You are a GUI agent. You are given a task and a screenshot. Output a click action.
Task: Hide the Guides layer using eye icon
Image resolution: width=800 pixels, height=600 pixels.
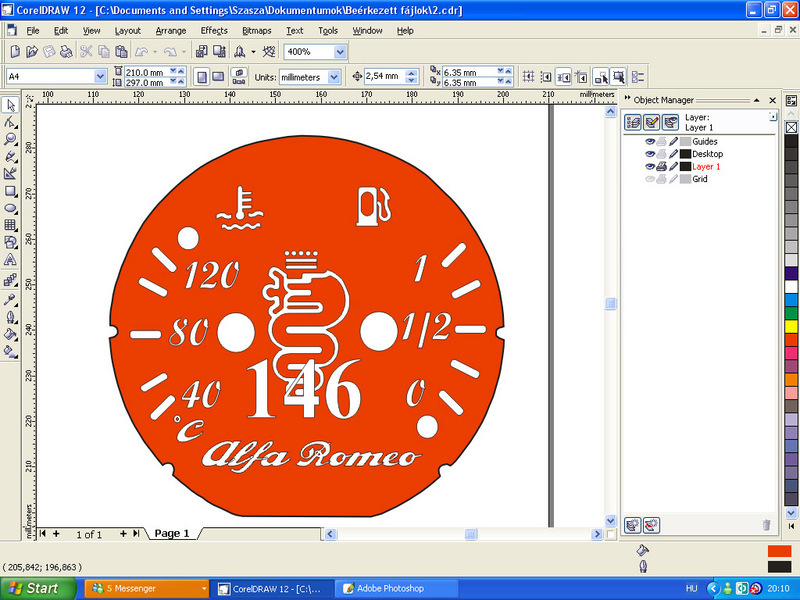point(649,141)
